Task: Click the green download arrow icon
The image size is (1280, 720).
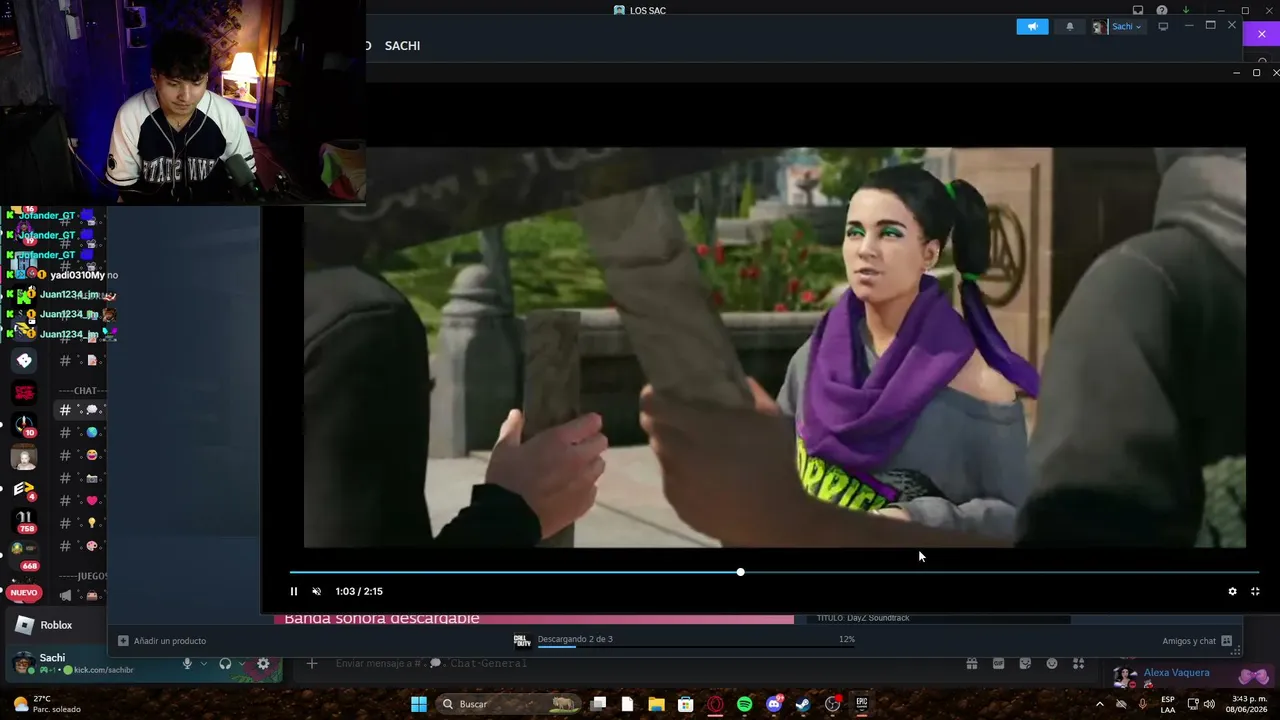Action: (1186, 10)
